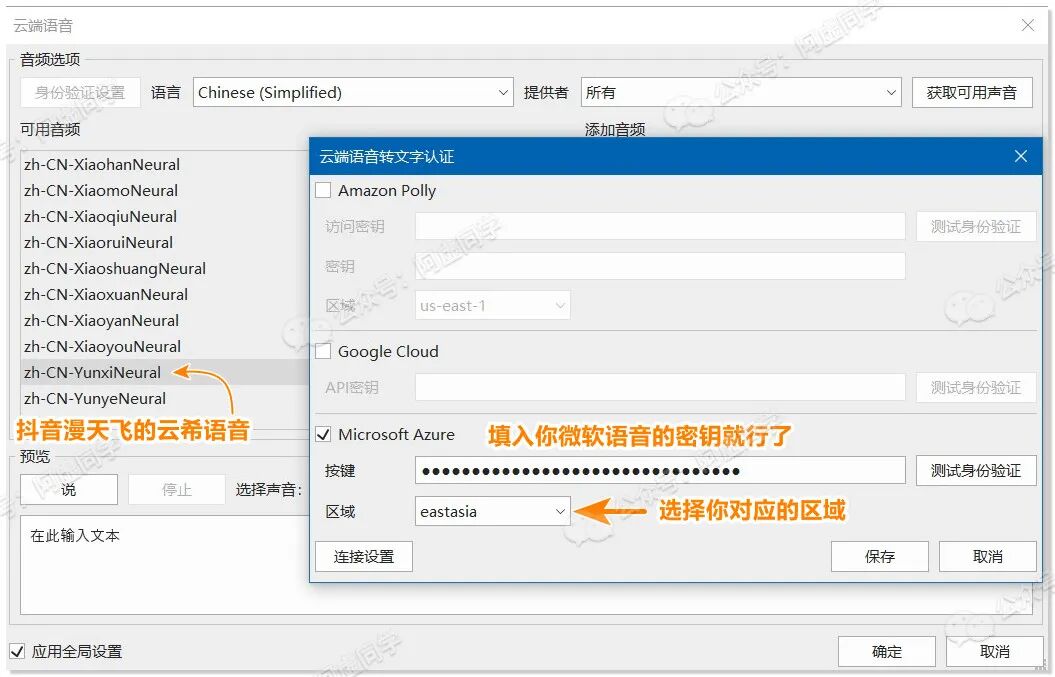Select zh-CN-XiaoqiuNeural voice
This screenshot has height=677, width=1055.
pyautogui.click(x=101, y=217)
